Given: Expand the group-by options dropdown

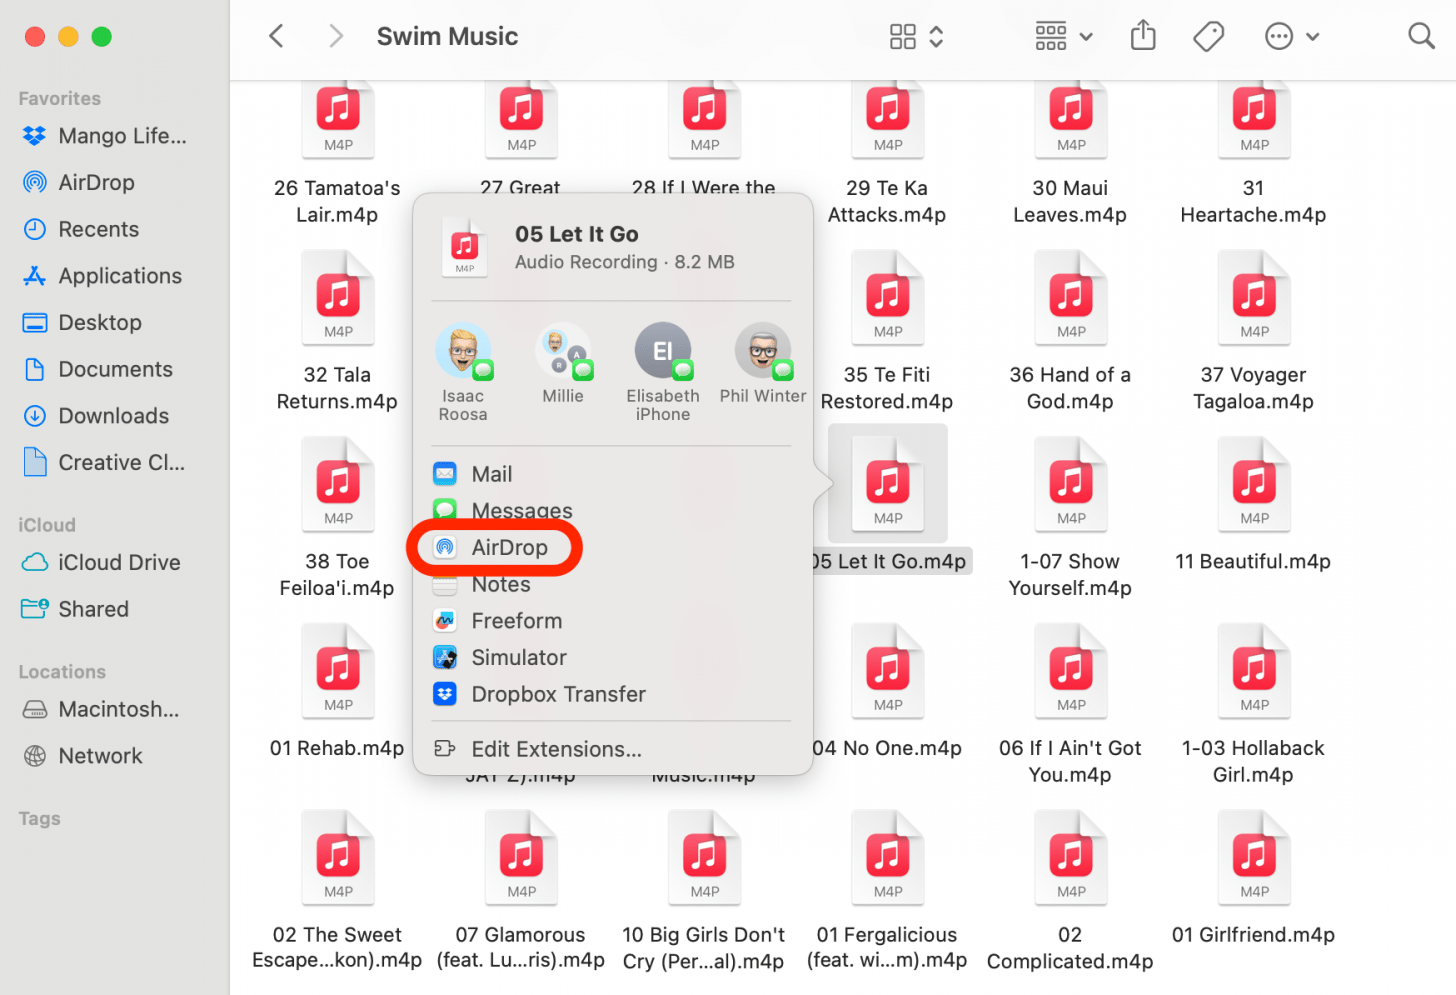Looking at the screenshot, I should pos(1063,37).
